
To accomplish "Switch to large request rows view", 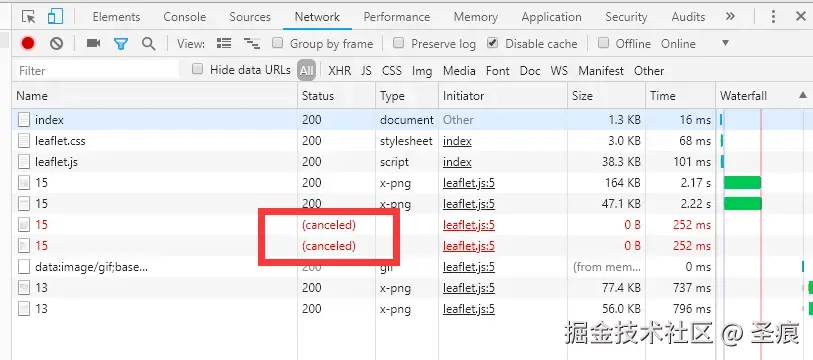I will (x=224, y=44).
